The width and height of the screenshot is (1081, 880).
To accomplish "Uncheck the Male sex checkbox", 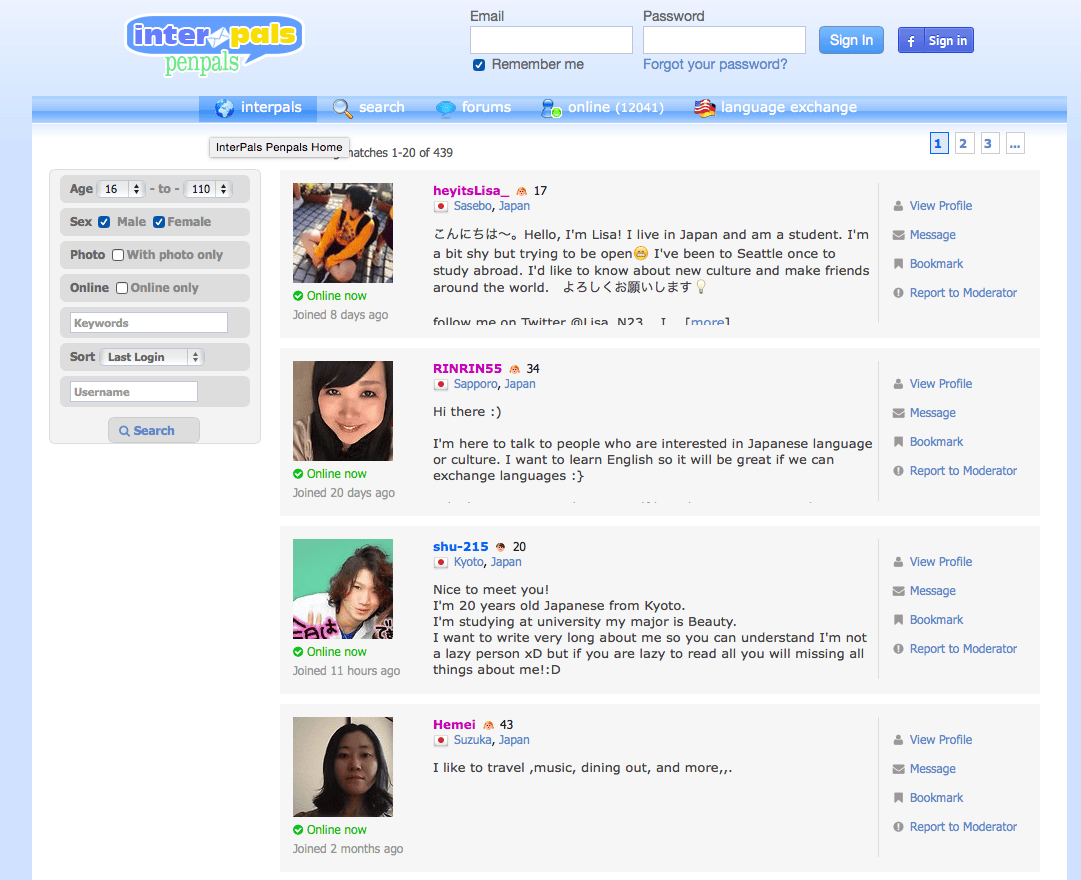I will [104, 222].
